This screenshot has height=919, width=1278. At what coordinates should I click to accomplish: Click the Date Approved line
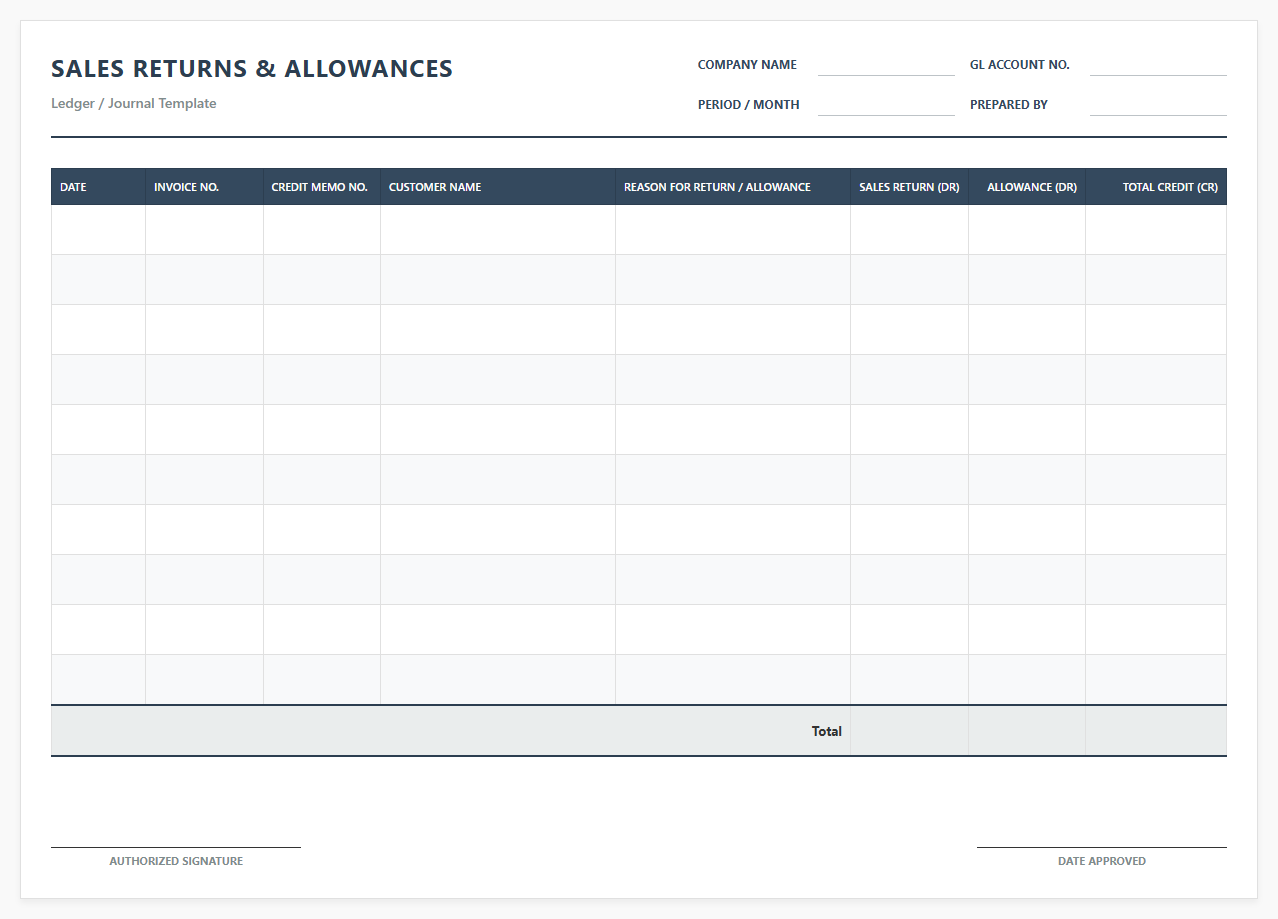click(x=1102, y=847)
